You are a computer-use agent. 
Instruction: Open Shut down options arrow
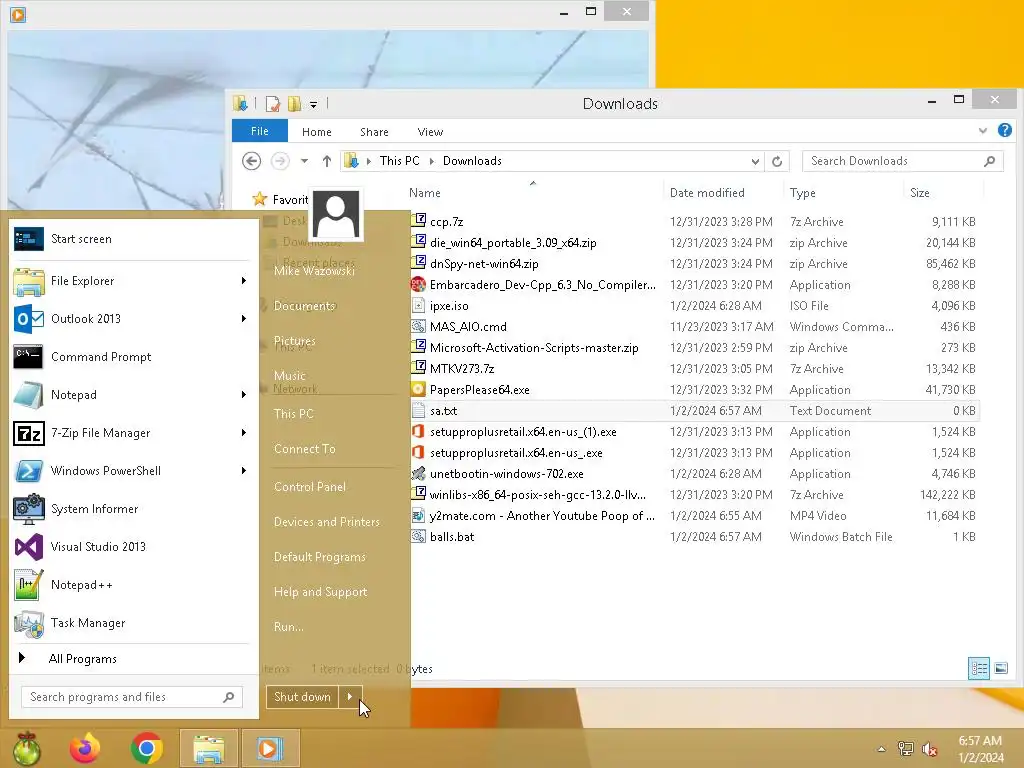(350, 697)
